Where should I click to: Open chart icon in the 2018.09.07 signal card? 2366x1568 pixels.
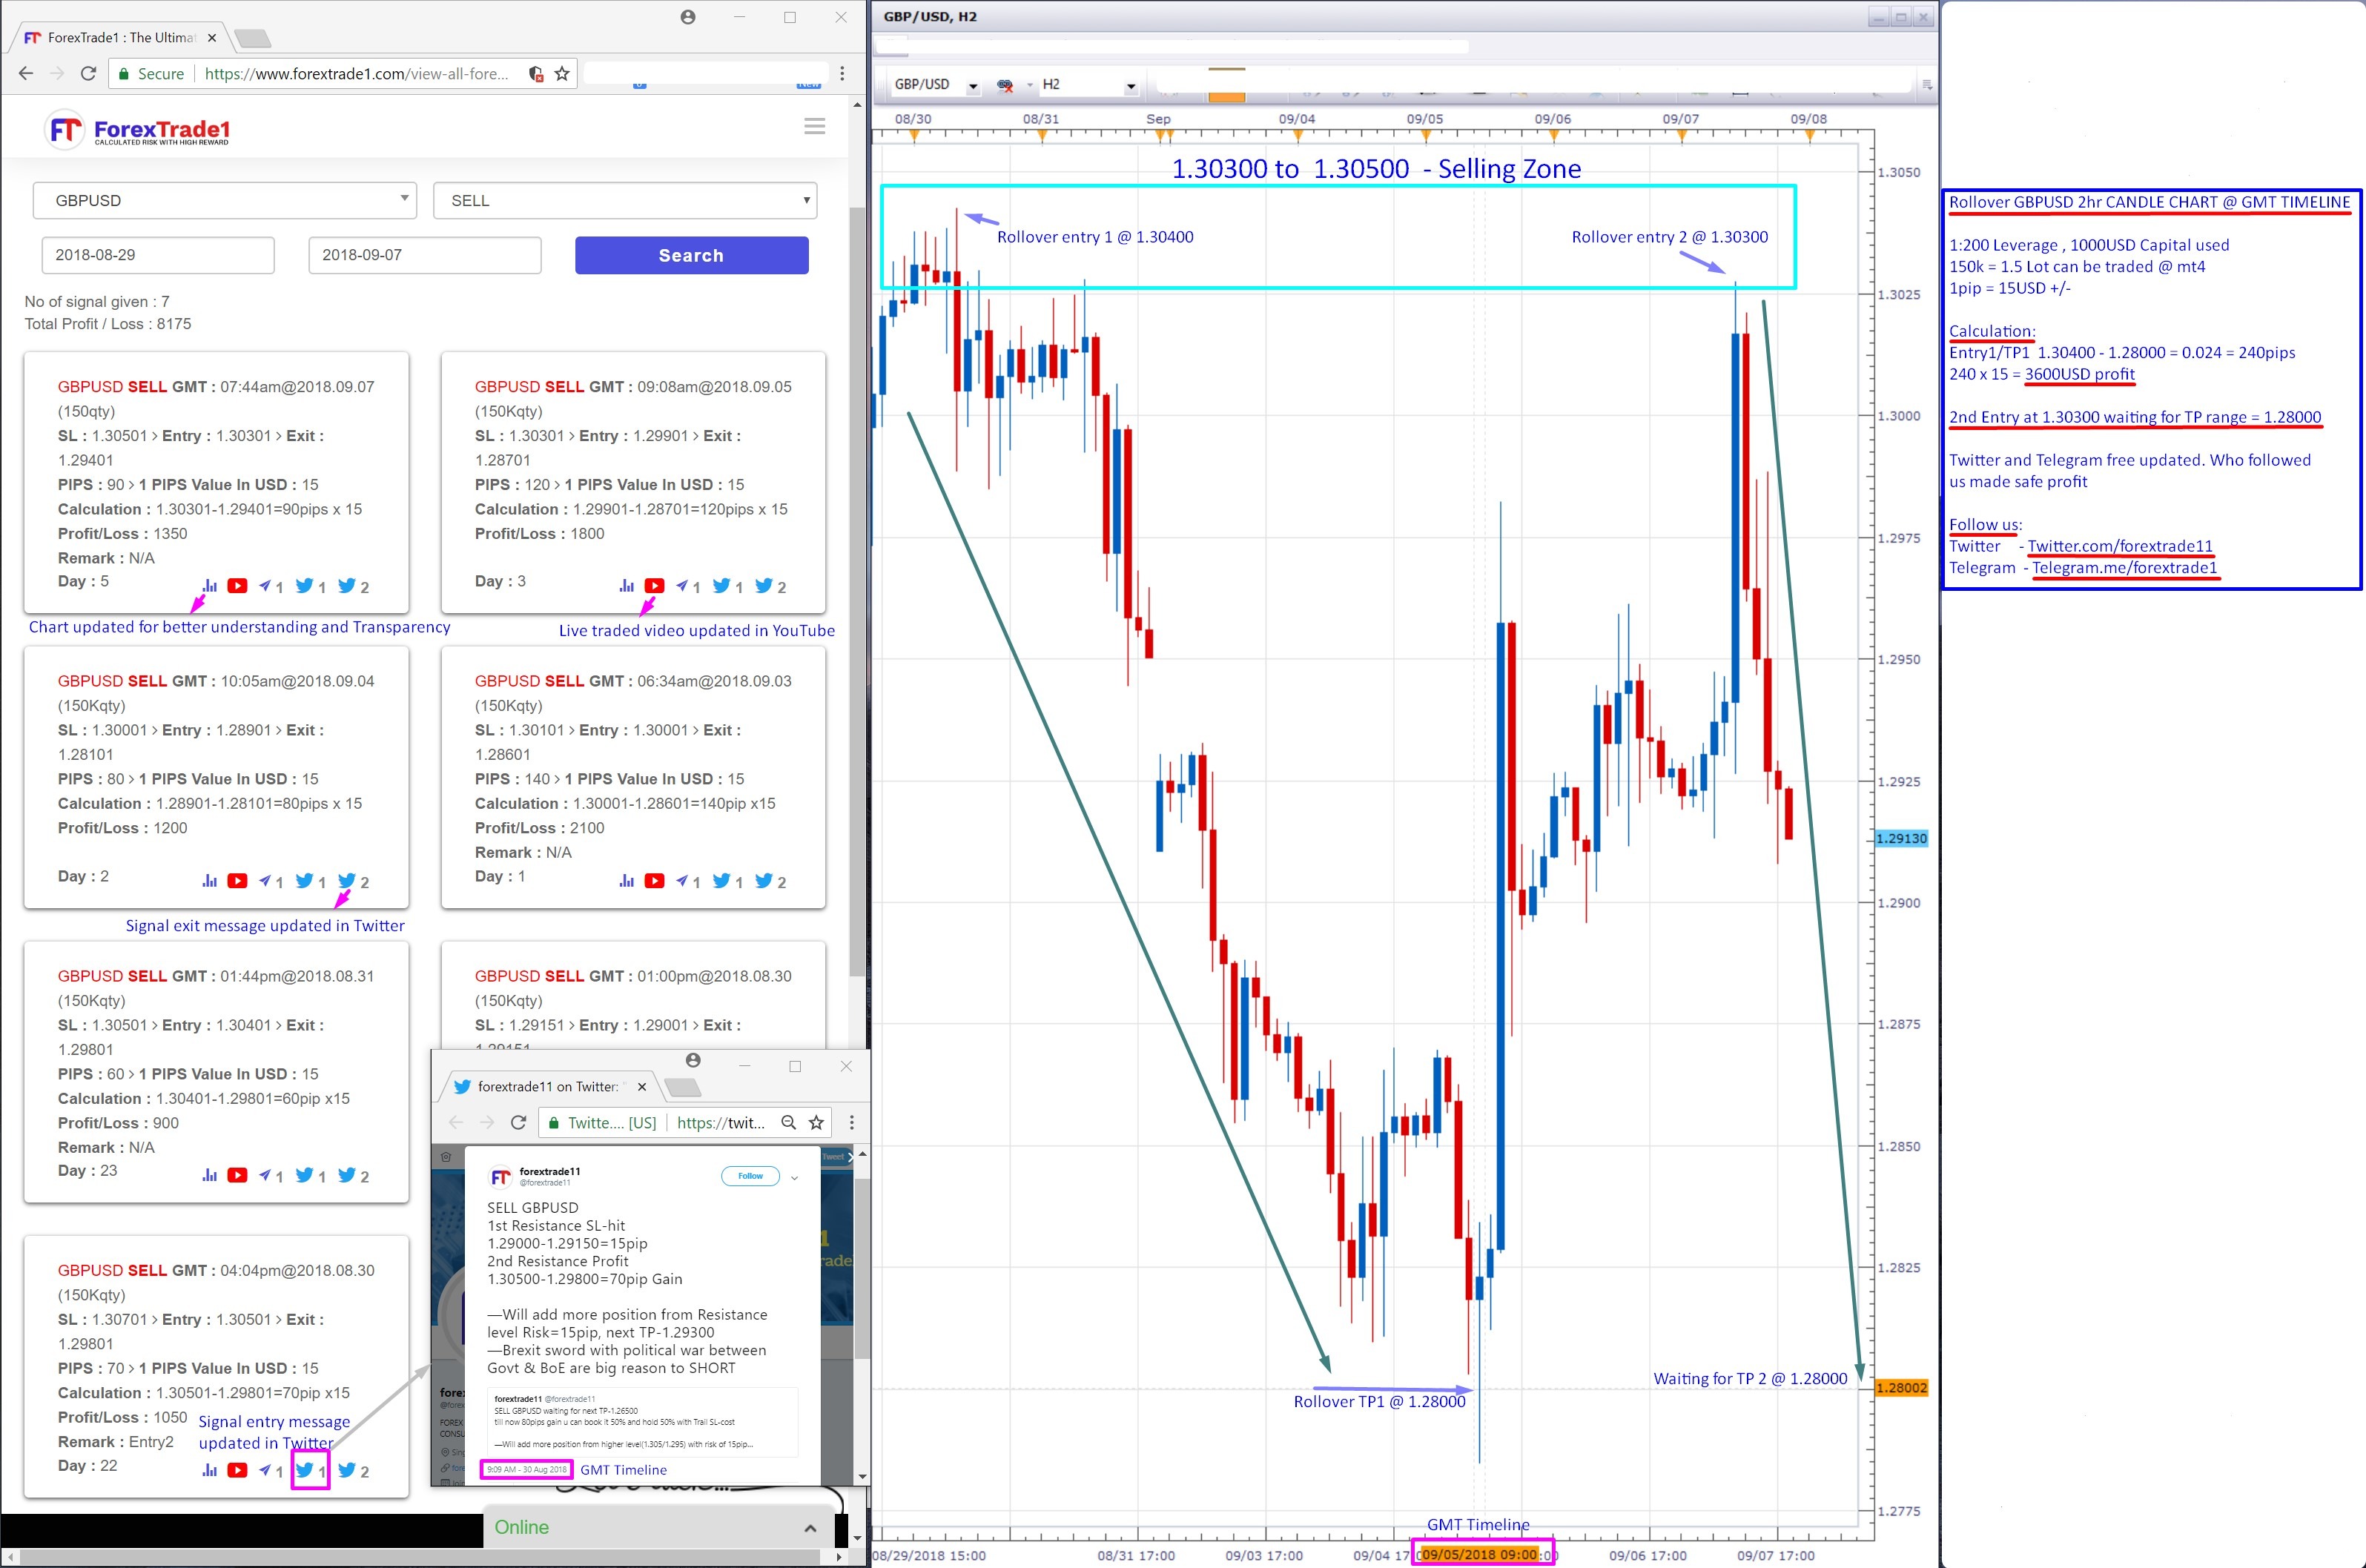click(210, 586)
